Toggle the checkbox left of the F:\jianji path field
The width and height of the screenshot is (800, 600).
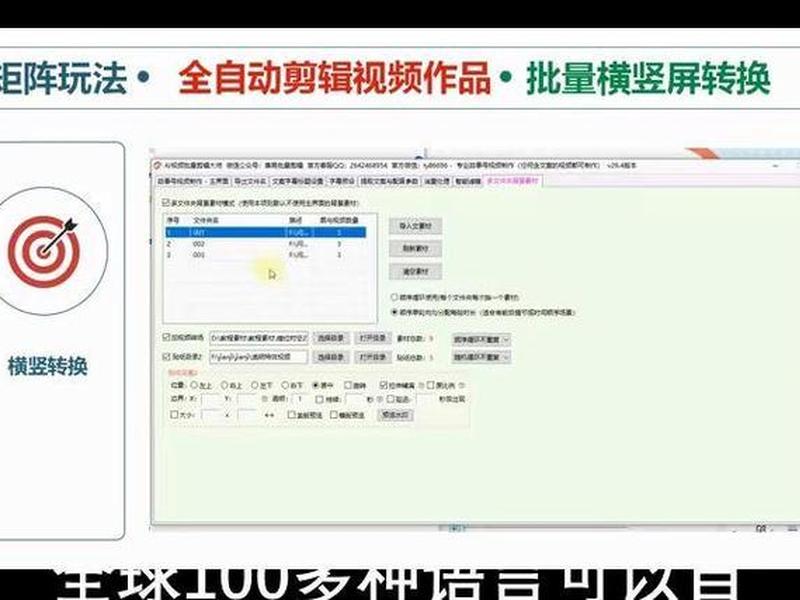point(166,357)
